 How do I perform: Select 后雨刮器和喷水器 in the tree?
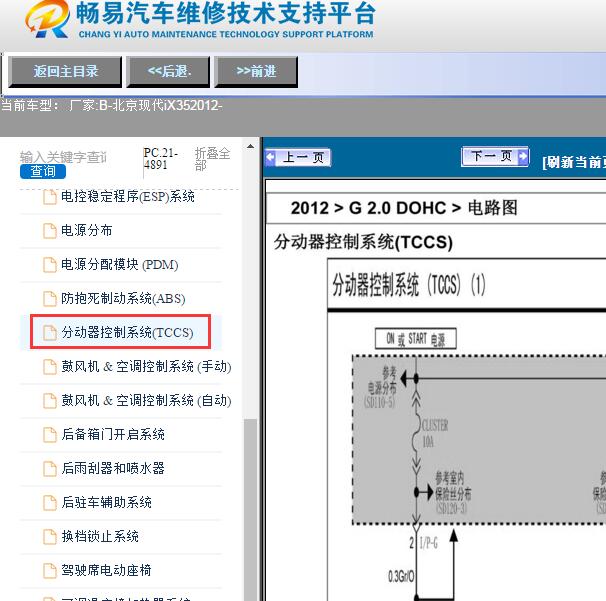point(113,469)
